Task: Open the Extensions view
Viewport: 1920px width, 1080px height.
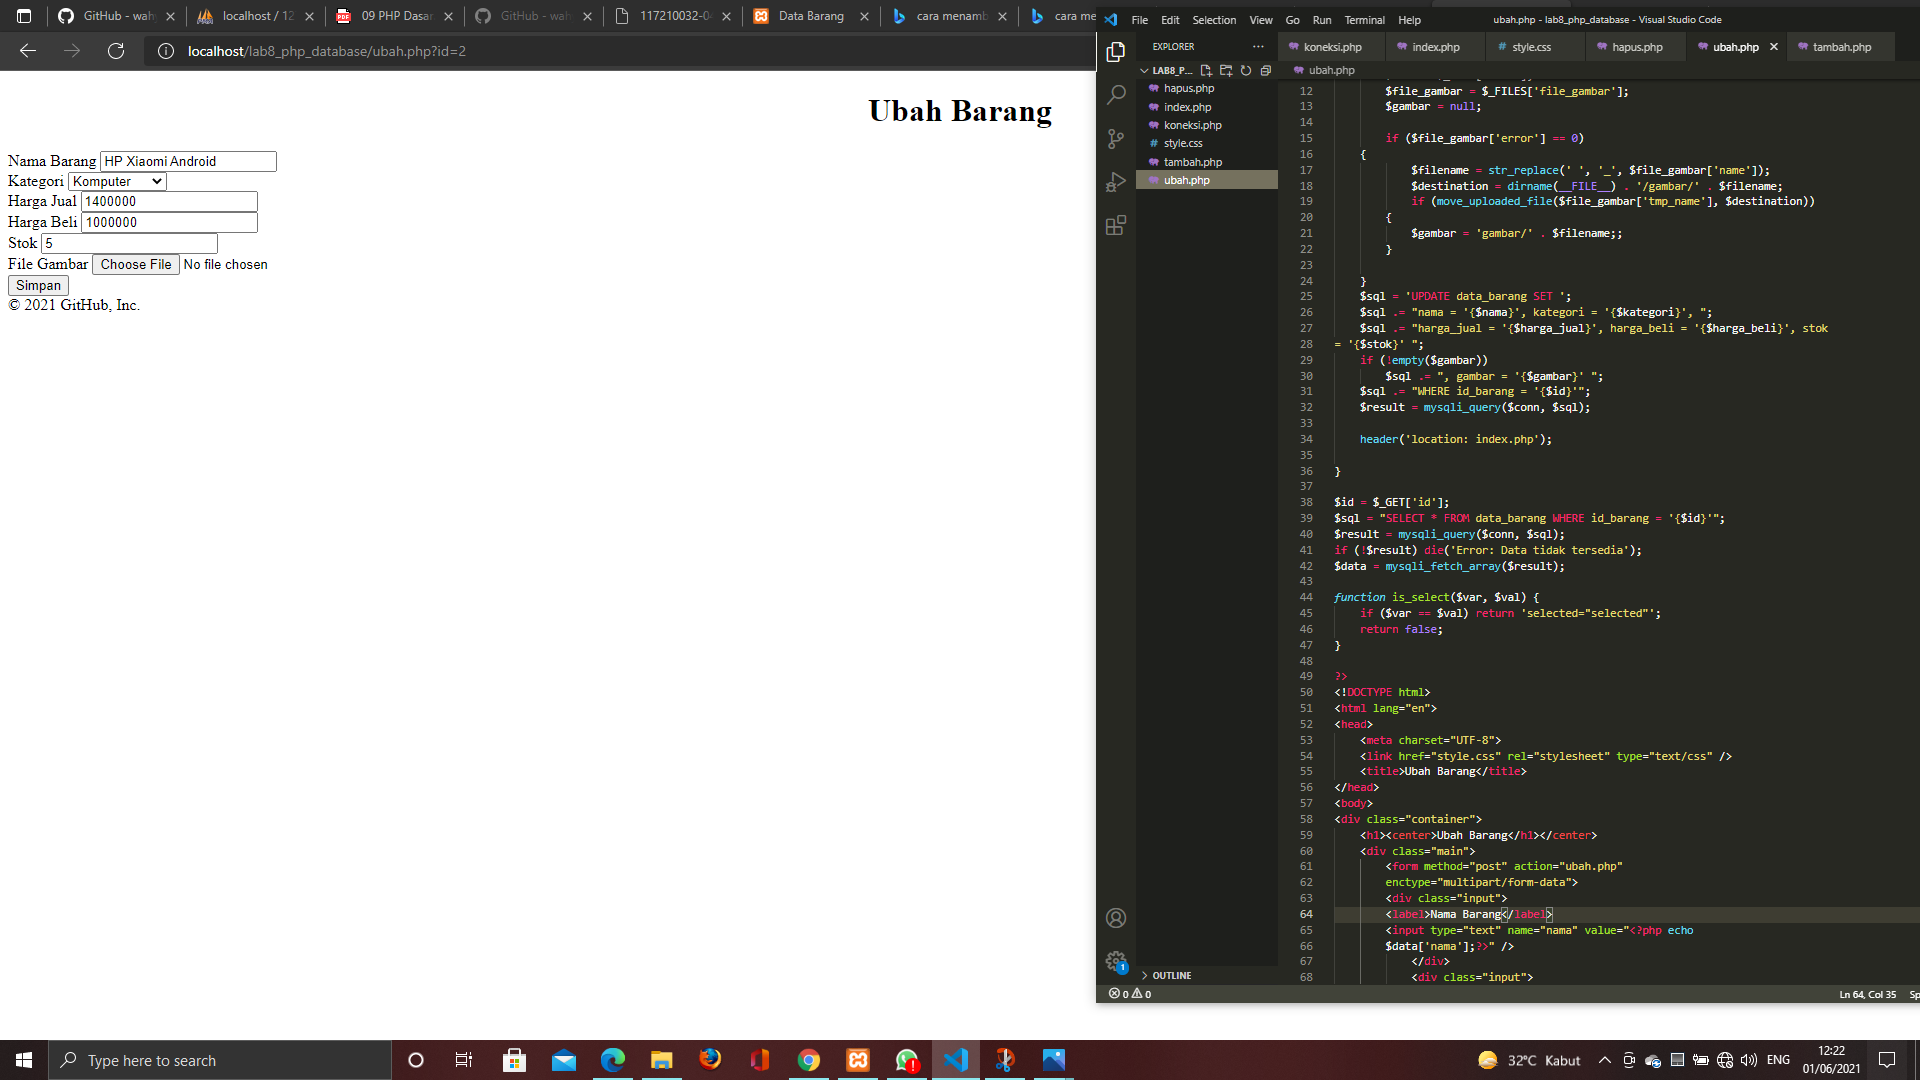Action: click(x=1115, y=225)
